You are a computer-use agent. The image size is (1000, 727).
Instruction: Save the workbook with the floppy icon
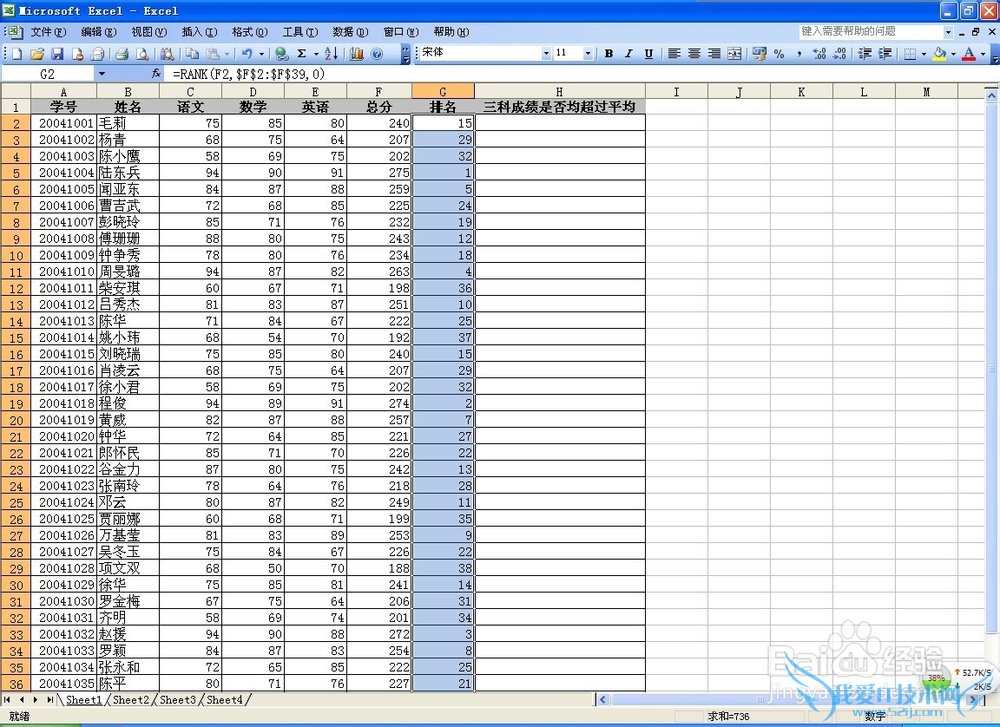pyautogui.click(x=57, y=54)
